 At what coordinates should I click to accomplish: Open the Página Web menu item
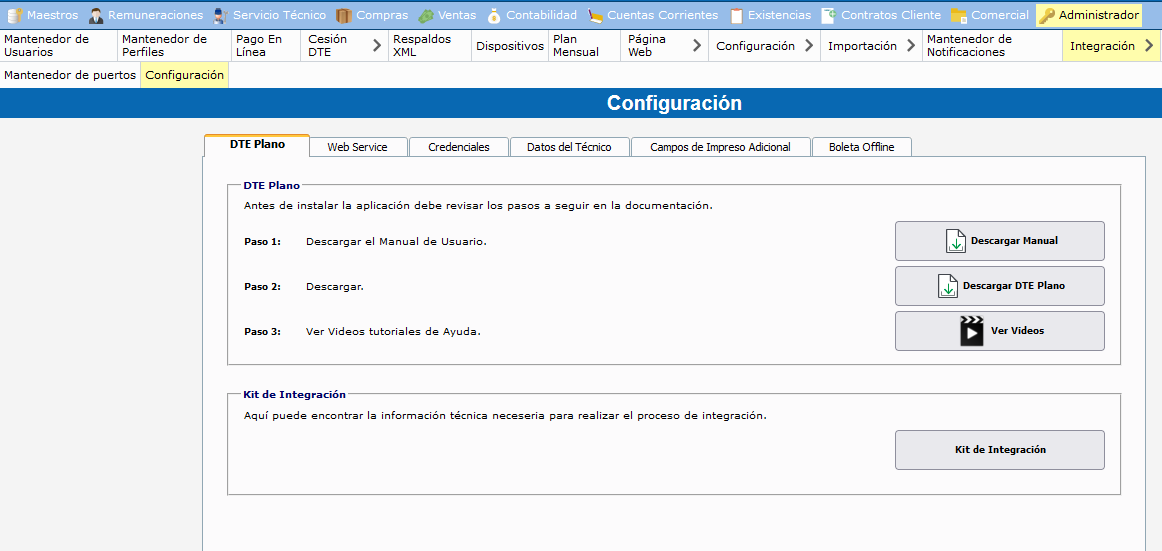tap(664, 46)
